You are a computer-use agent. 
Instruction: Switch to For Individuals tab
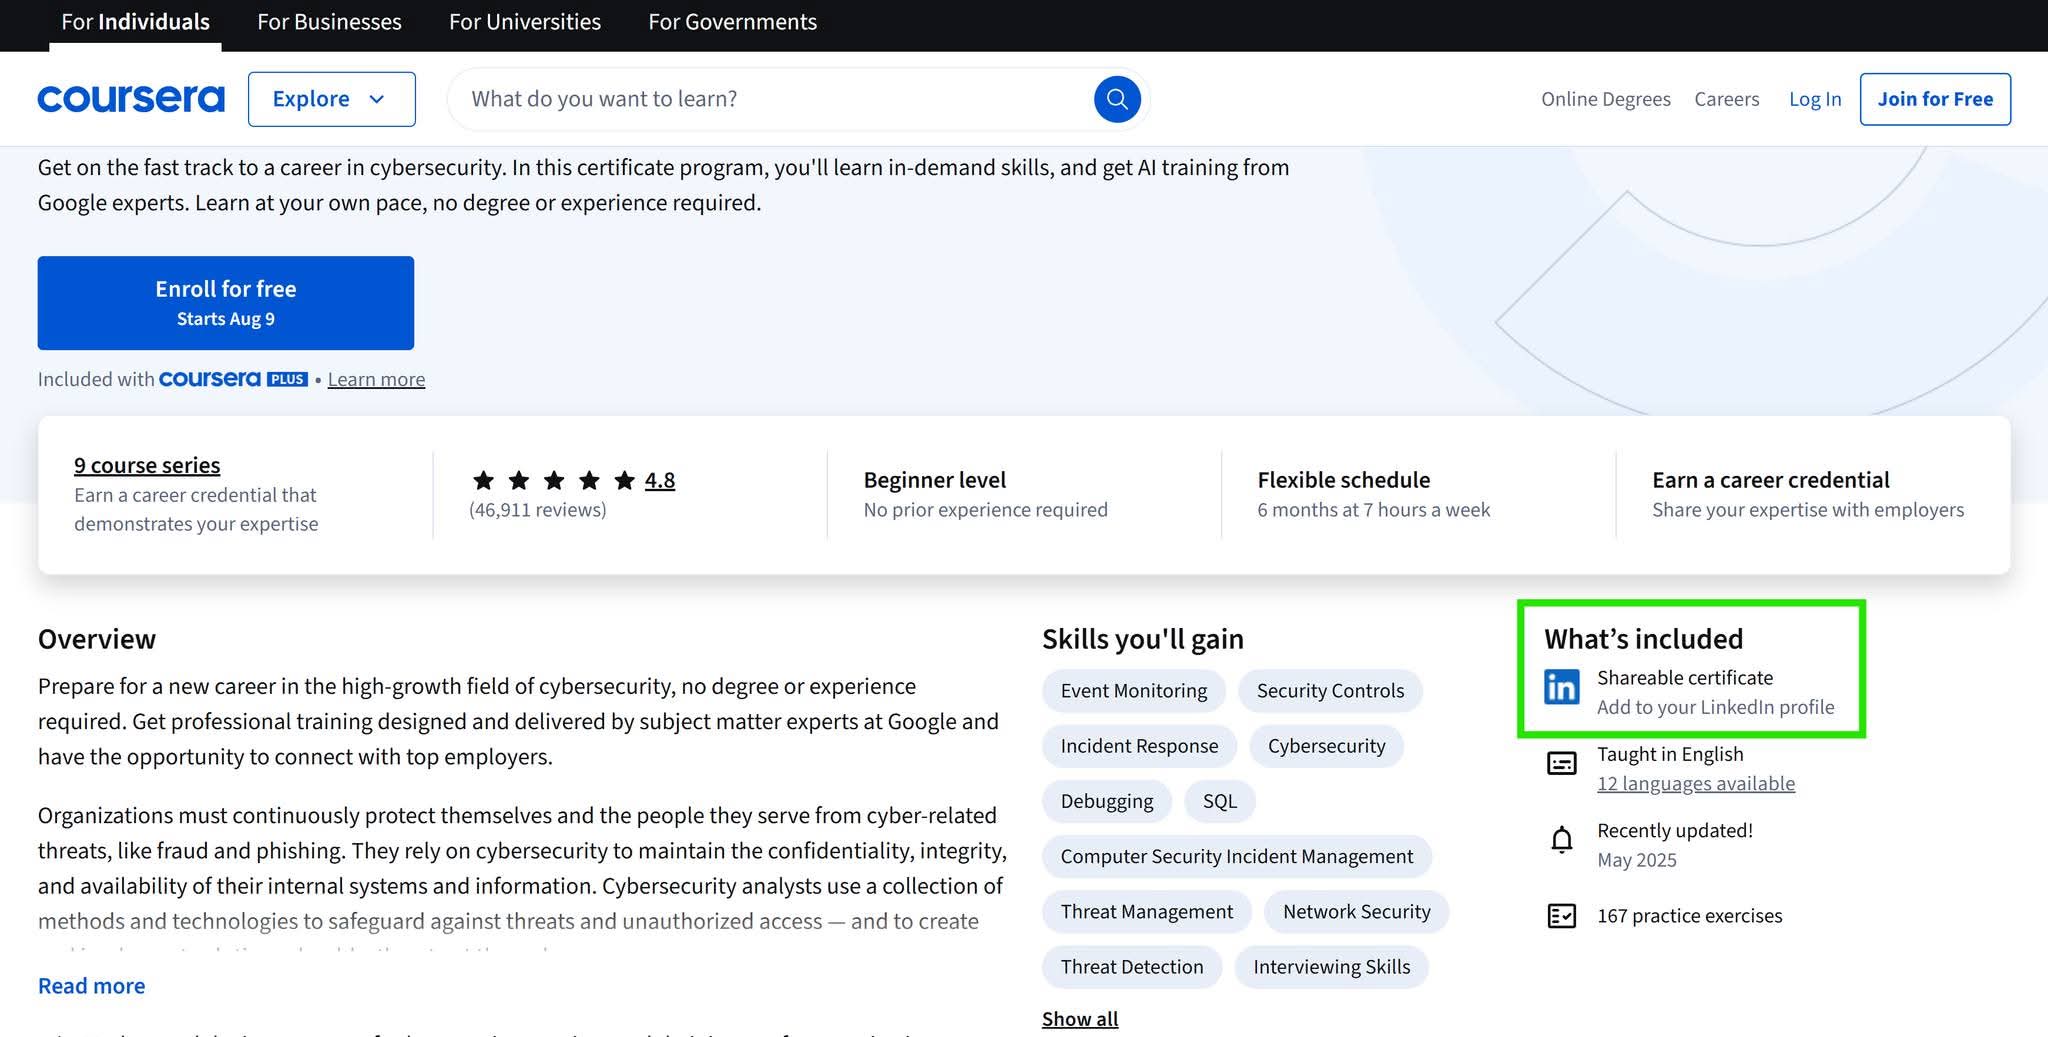[x=135, y=22]
